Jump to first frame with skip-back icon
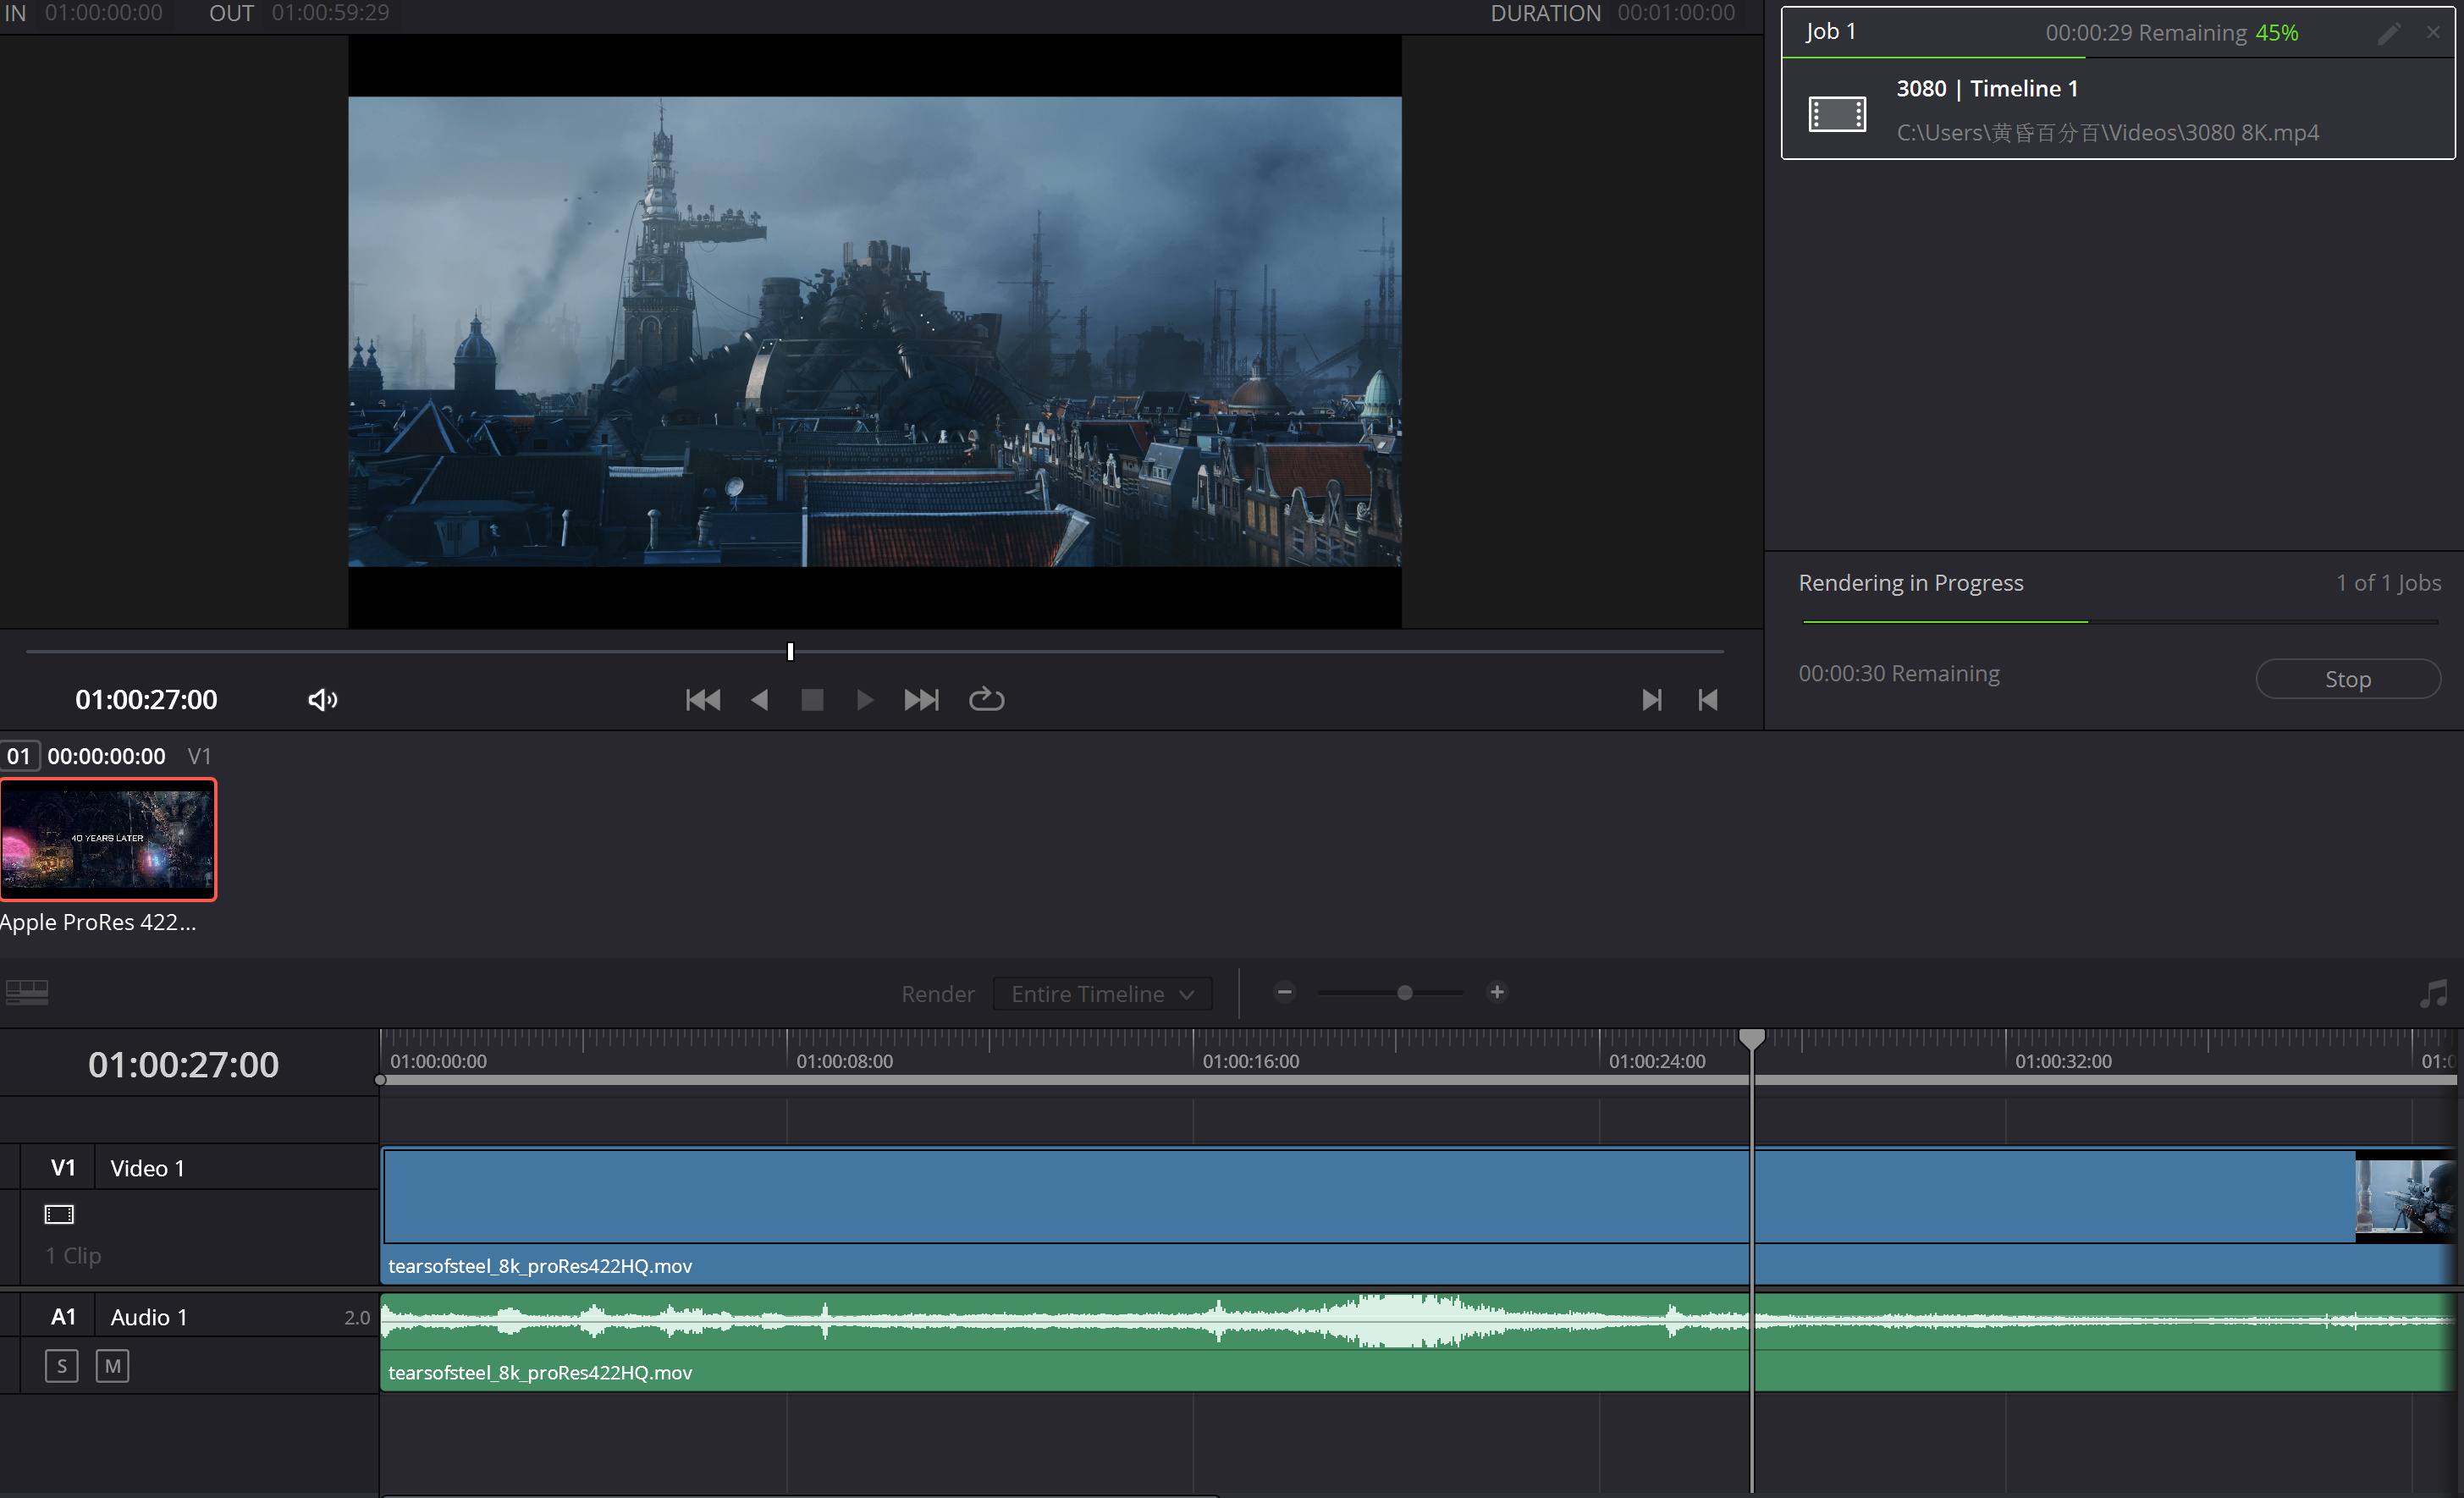Viewport: 2464px width, 1498px height. (703, 700)
